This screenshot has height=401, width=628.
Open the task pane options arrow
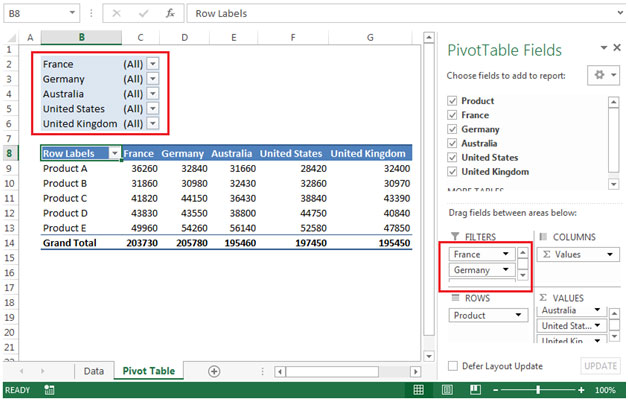604,48
